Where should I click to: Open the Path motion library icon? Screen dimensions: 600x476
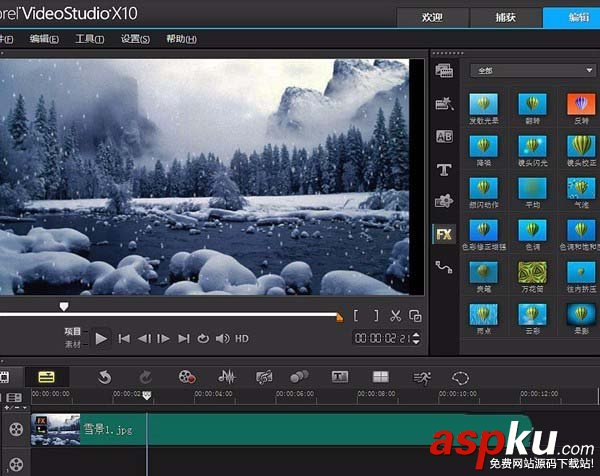(x=444, y=267)
